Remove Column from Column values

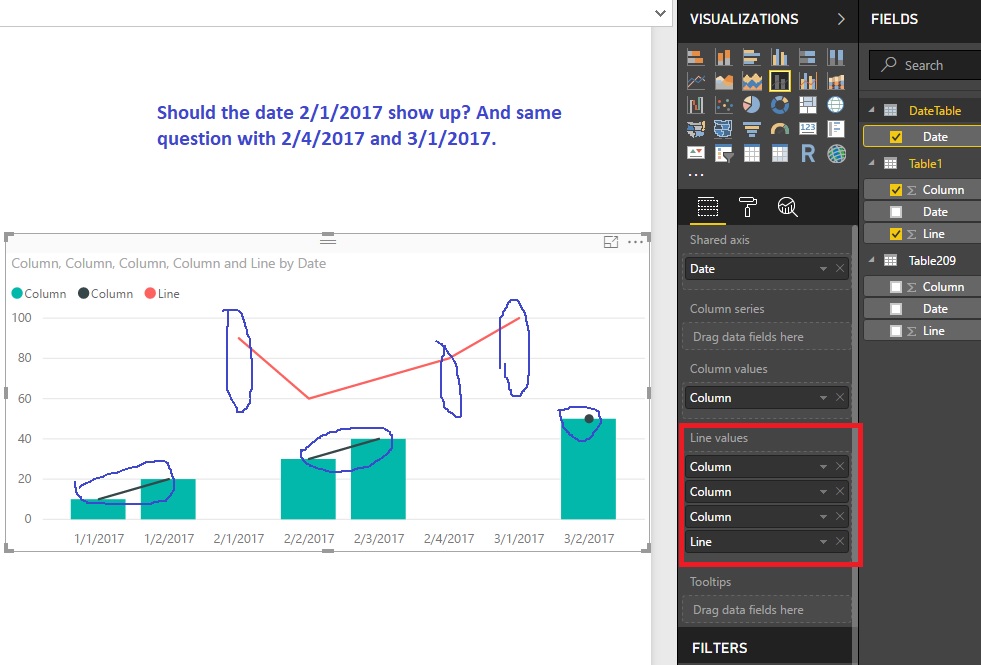[840, 398]
